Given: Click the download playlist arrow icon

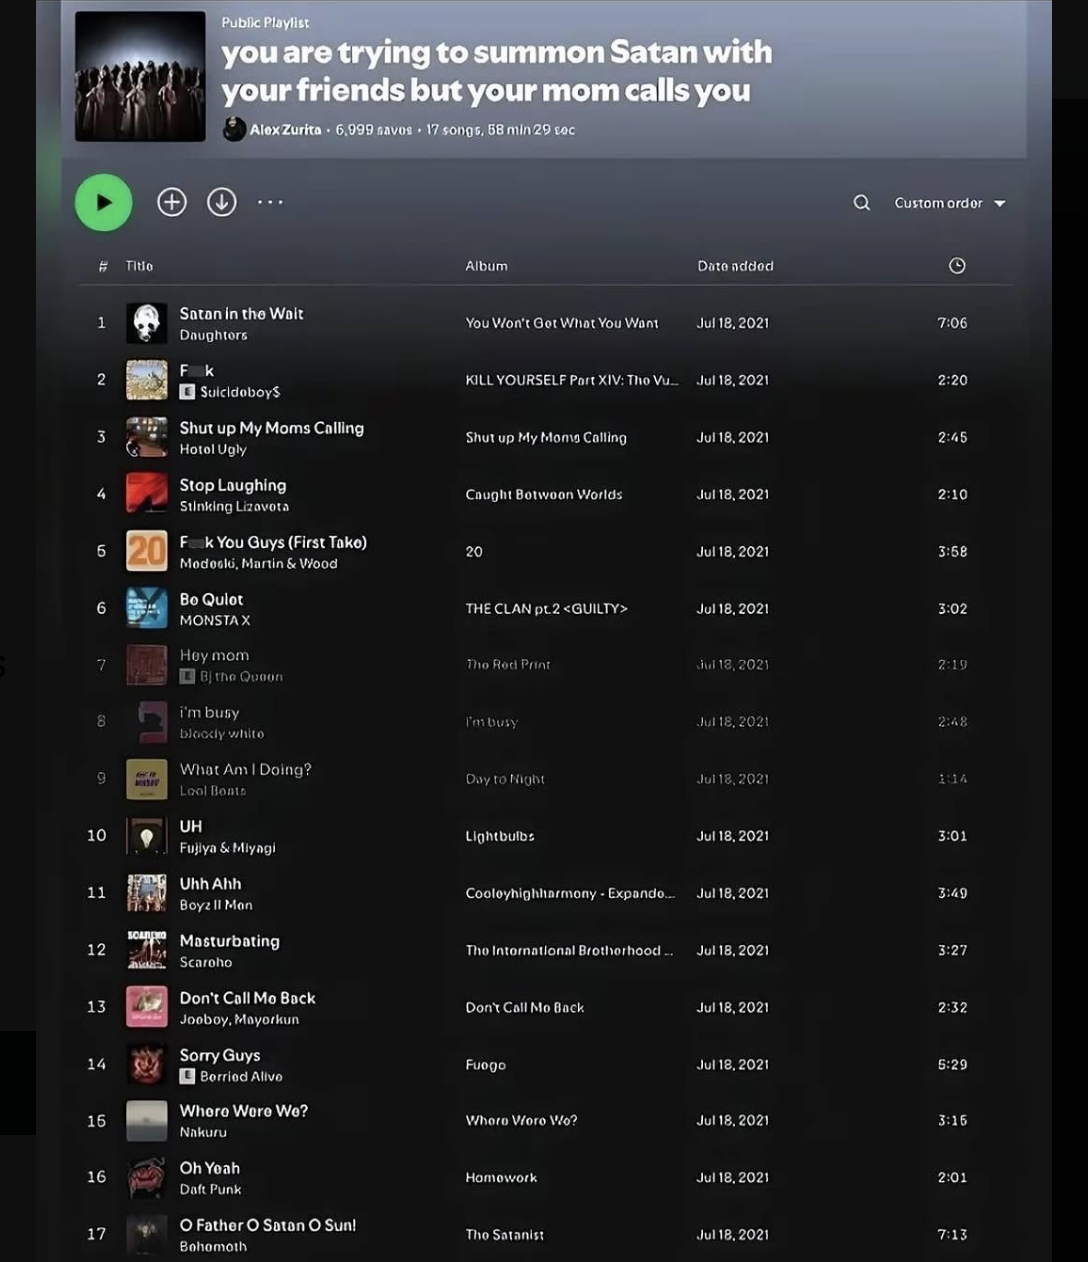Looking at the screenshot, I should [221, 202].
